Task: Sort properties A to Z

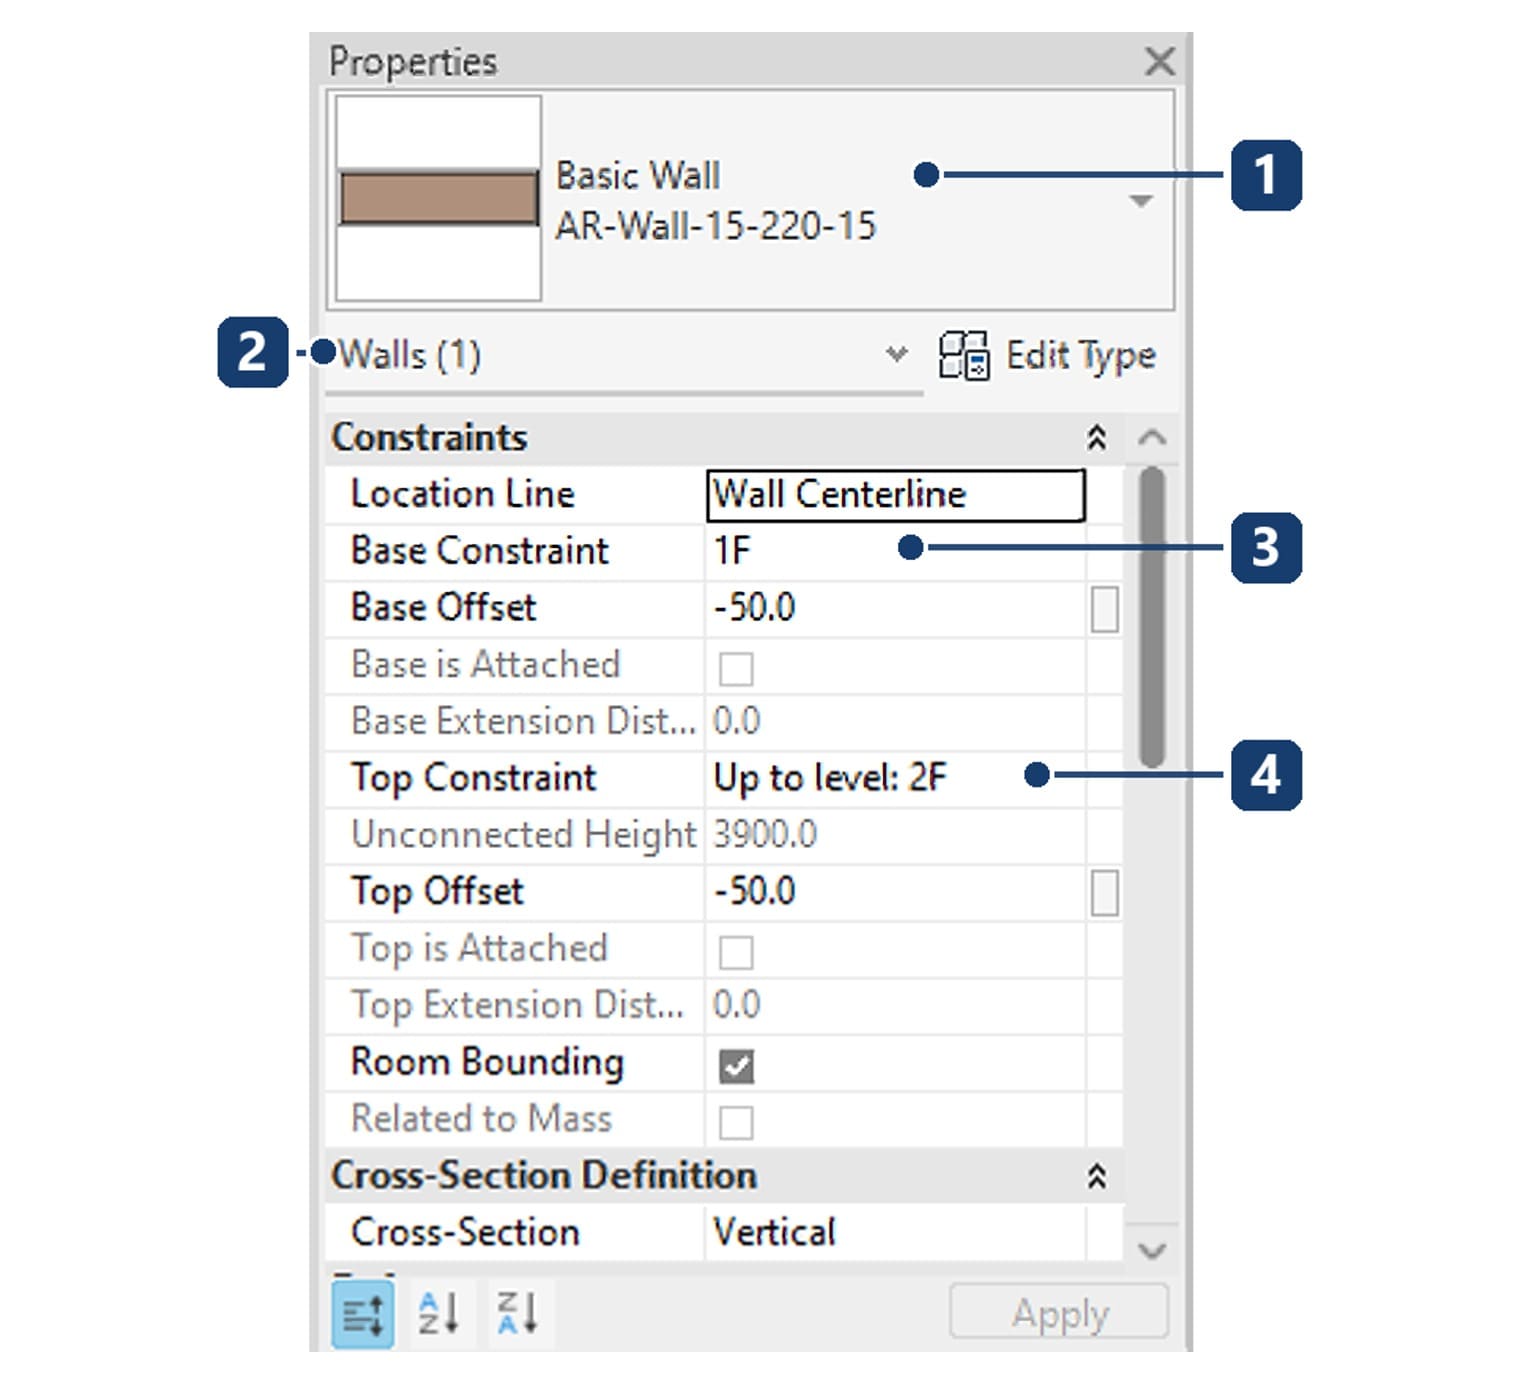Action: pyautogui.click(x=439, y=1313)
